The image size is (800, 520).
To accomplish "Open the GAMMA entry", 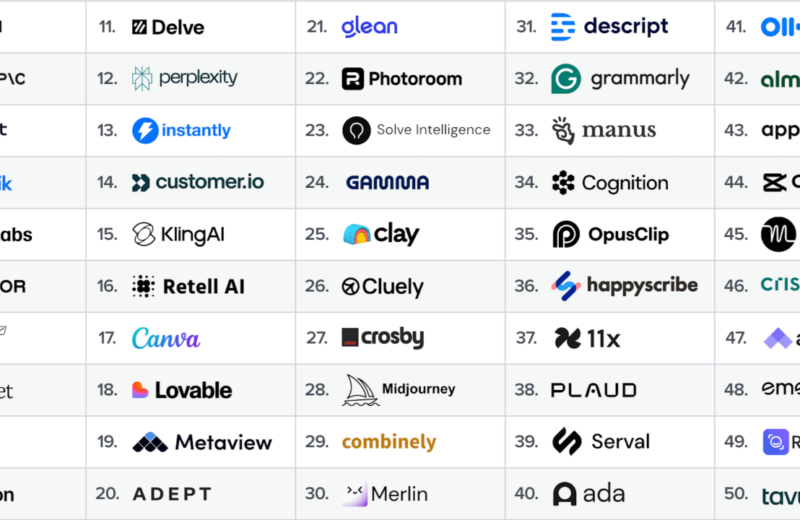I will coord(387,183).
